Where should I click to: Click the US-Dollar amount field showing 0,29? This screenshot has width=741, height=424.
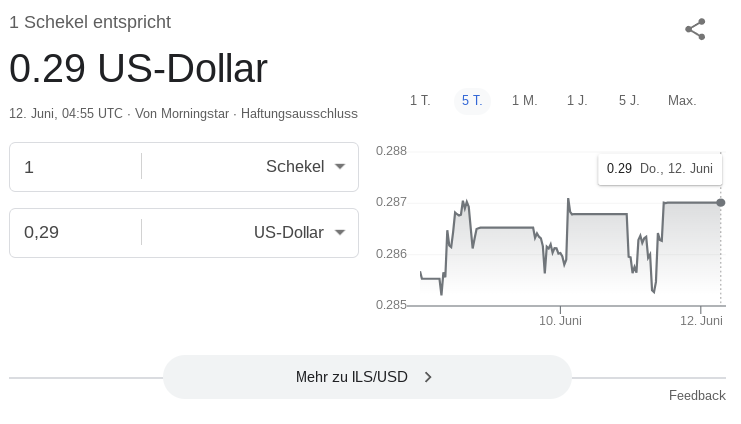(x=76, y=233)
